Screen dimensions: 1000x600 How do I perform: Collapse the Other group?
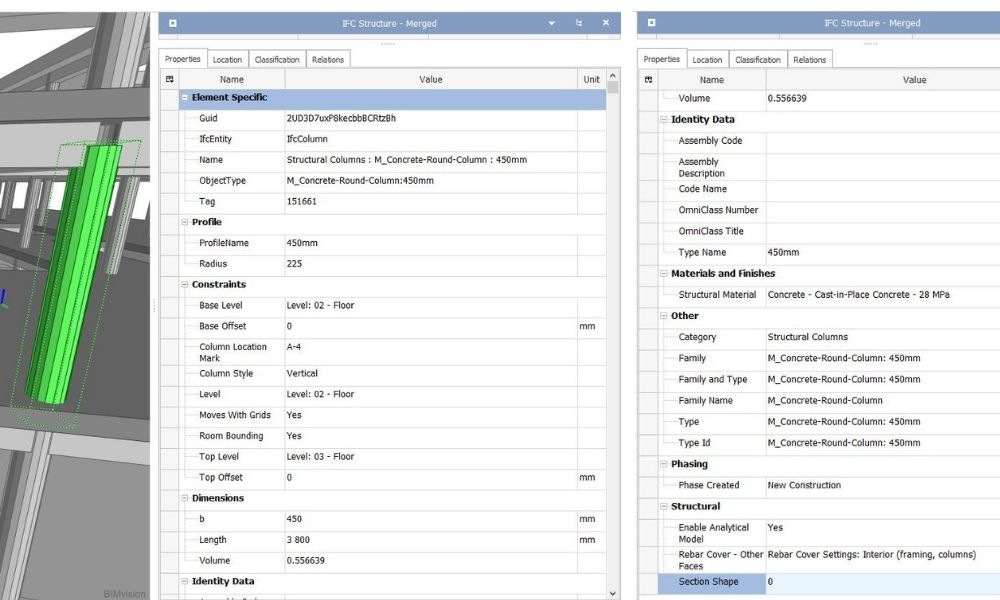click(x=663, y=316)
